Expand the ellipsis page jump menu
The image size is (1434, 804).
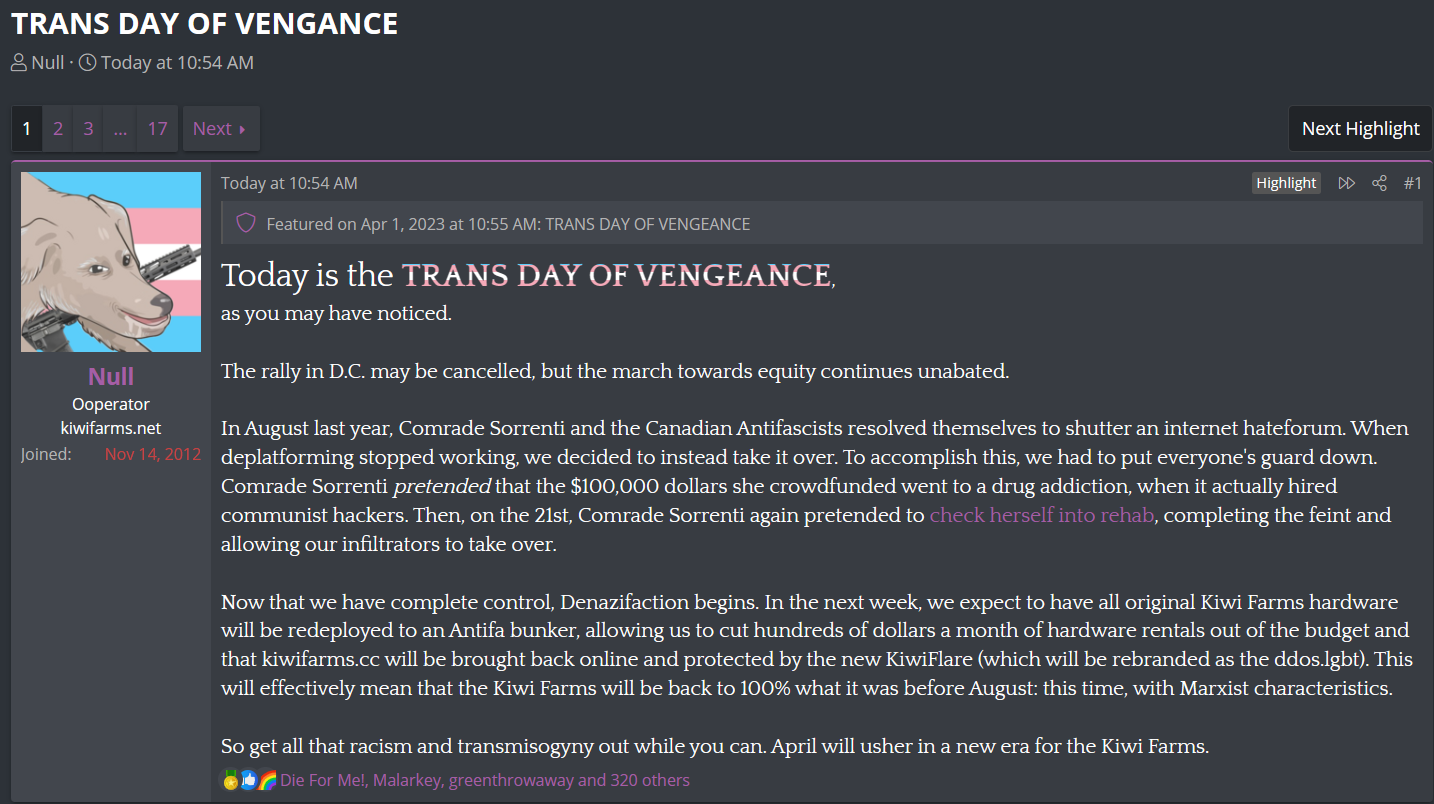click(120, 128)
